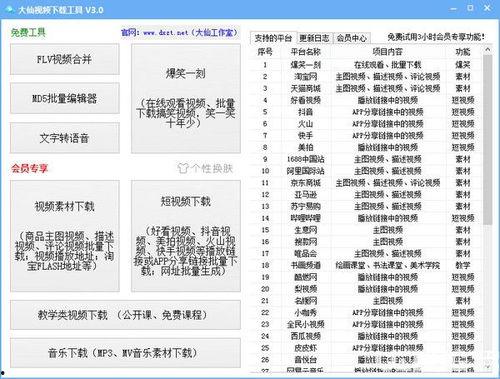This screenshot has height=379, width=500.
Task: Select the 书画频道 row
Action: click(x=365, y=265)
